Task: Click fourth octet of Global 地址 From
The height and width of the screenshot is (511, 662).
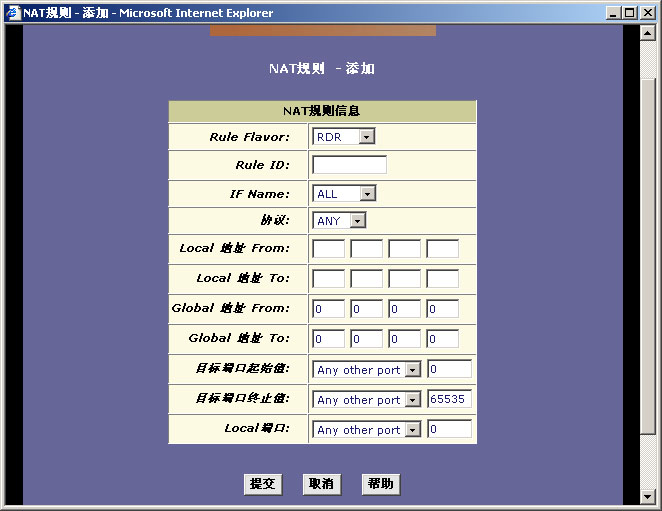Action: pos(442,309)
